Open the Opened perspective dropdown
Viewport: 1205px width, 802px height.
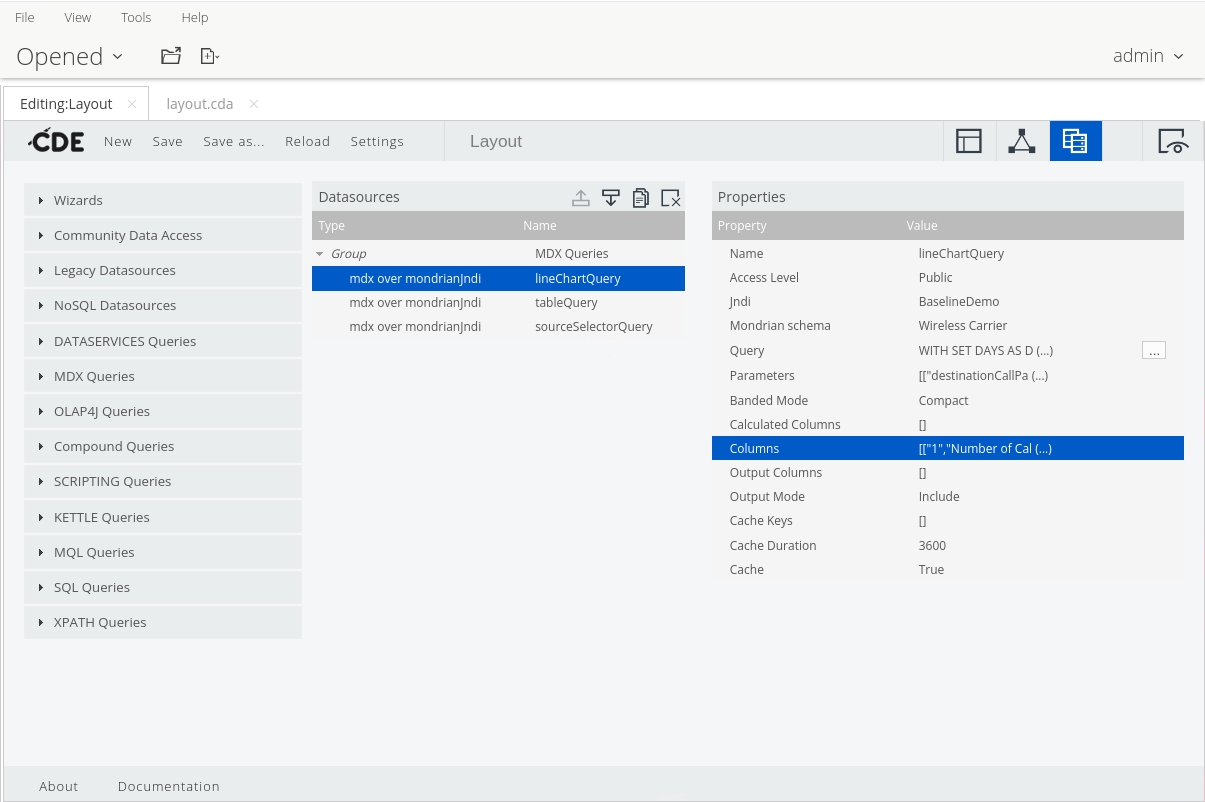70,56
